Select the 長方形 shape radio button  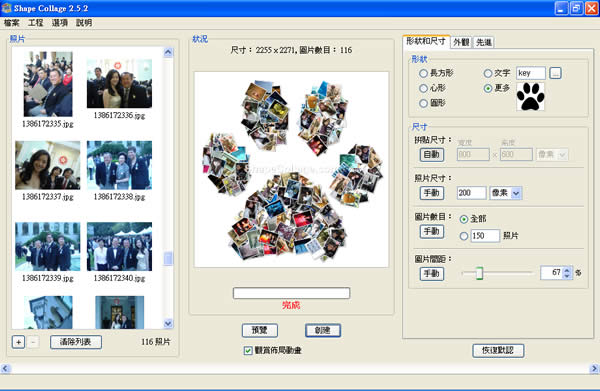click(423, 73)
